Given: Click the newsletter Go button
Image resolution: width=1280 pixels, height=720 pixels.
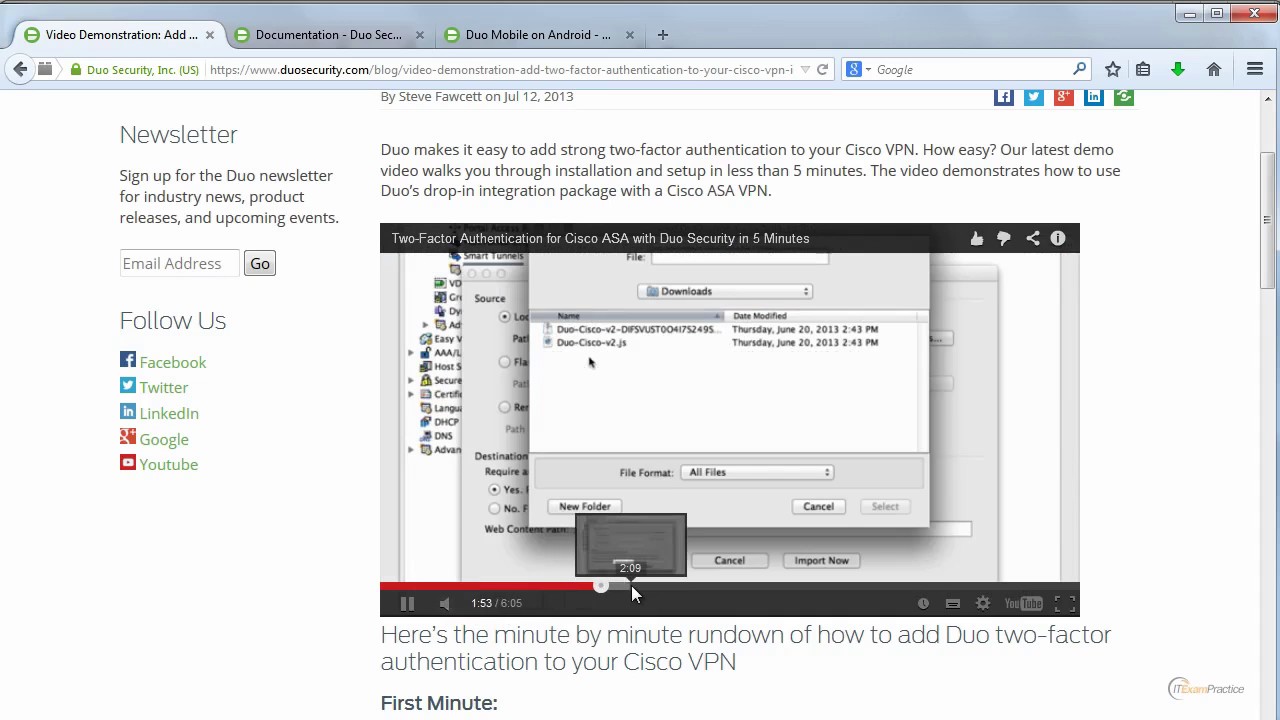Looking at the screenshot, I should pos(260,263).
